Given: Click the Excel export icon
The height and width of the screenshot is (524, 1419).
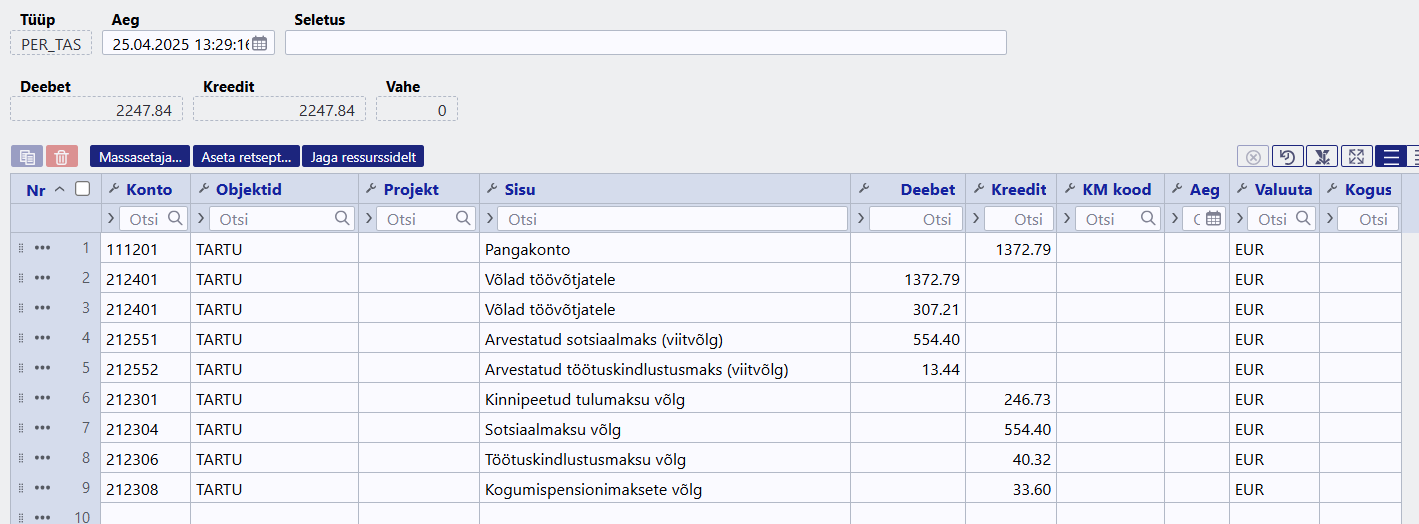Looking at the screenshot, I should (x=1322, y=157).
